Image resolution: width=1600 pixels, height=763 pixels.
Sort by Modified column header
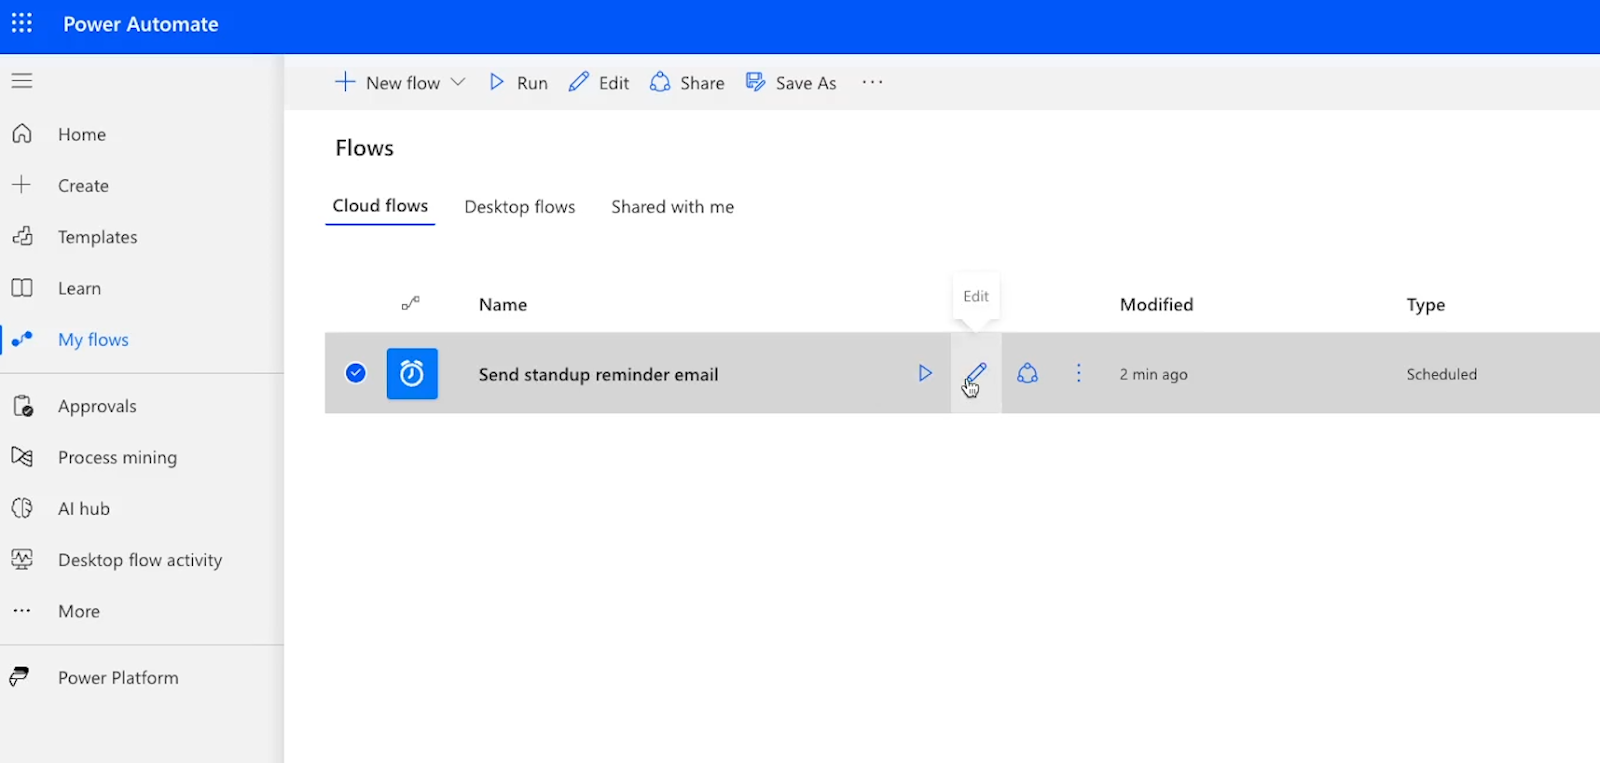(x=1157, y=304)
